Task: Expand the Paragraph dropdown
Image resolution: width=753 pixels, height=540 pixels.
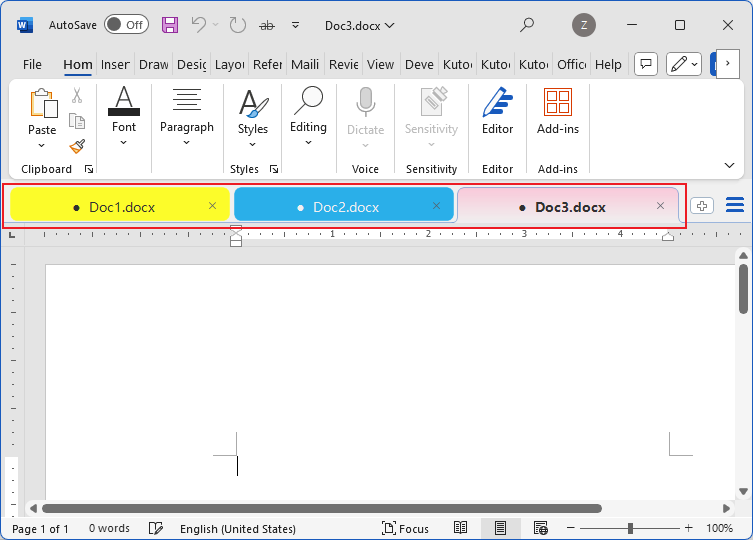Action: [x=187, y=142]
